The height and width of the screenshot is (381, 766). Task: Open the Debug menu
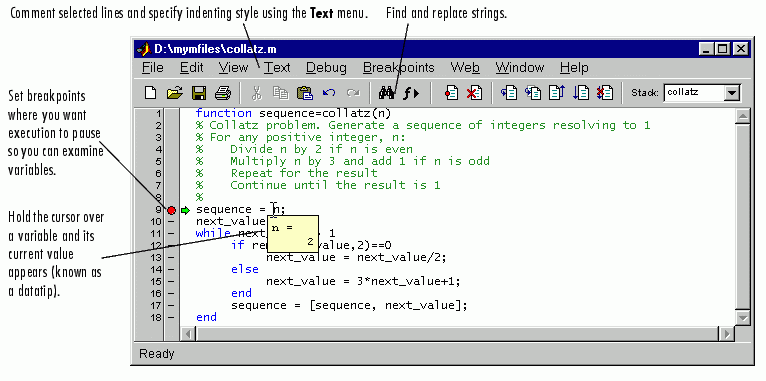click(x=326, y=68)
